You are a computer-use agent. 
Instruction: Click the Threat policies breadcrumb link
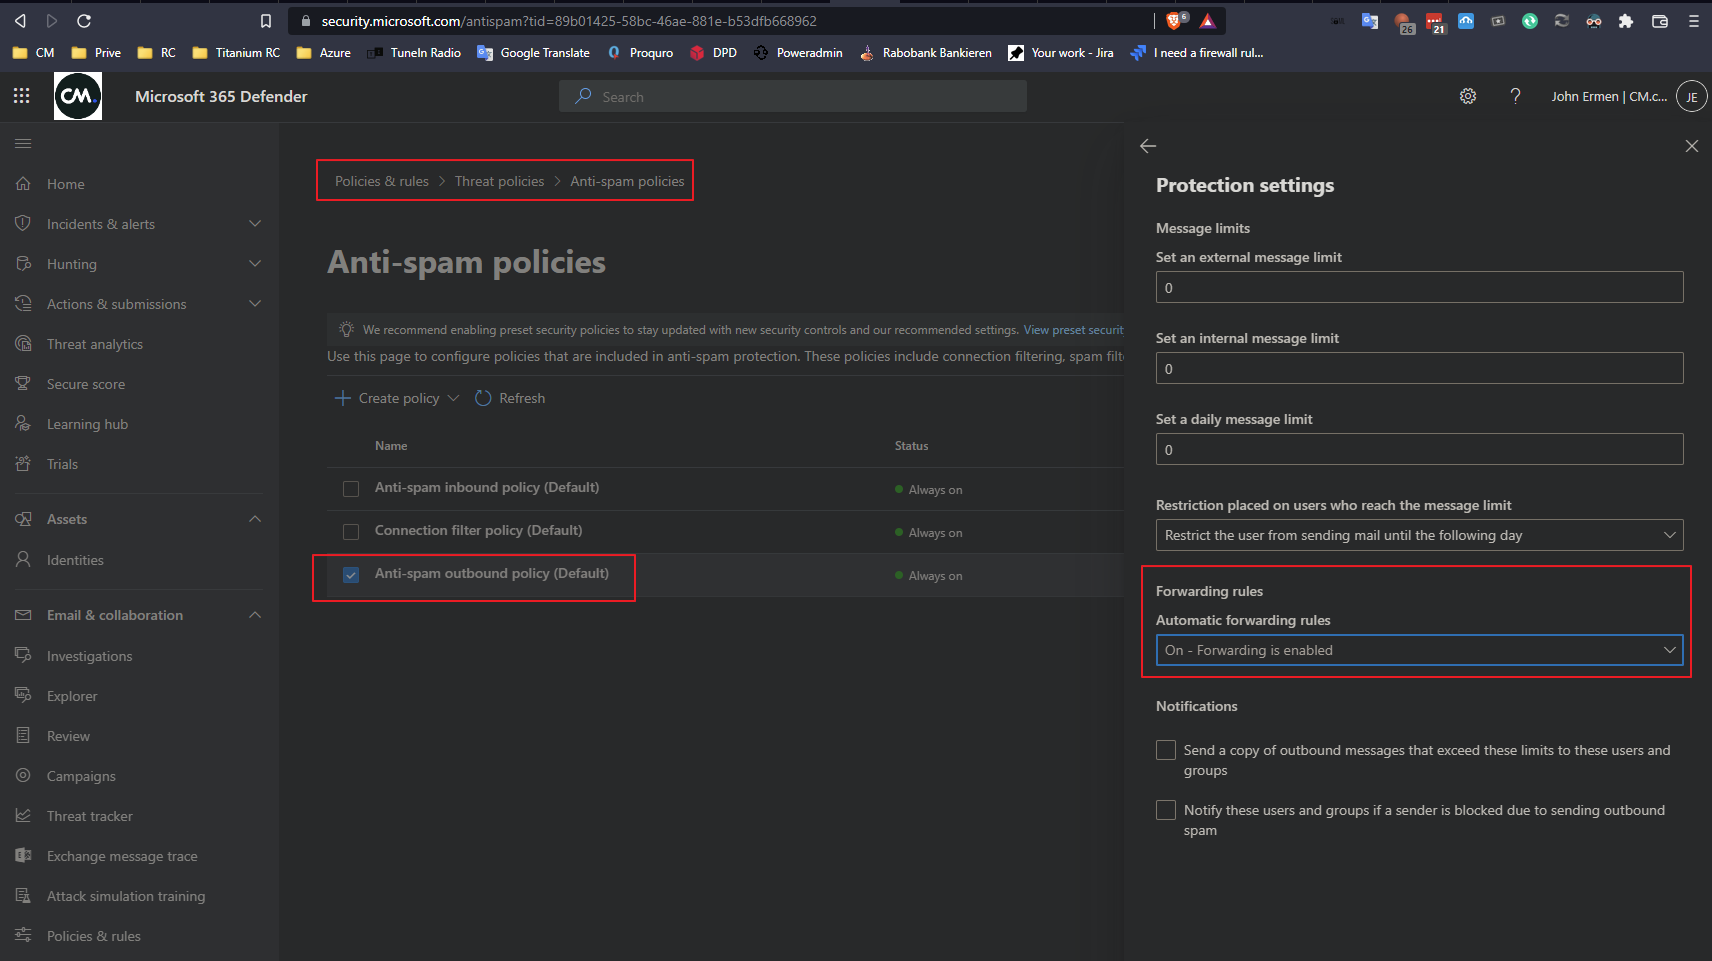coord(499,181)
